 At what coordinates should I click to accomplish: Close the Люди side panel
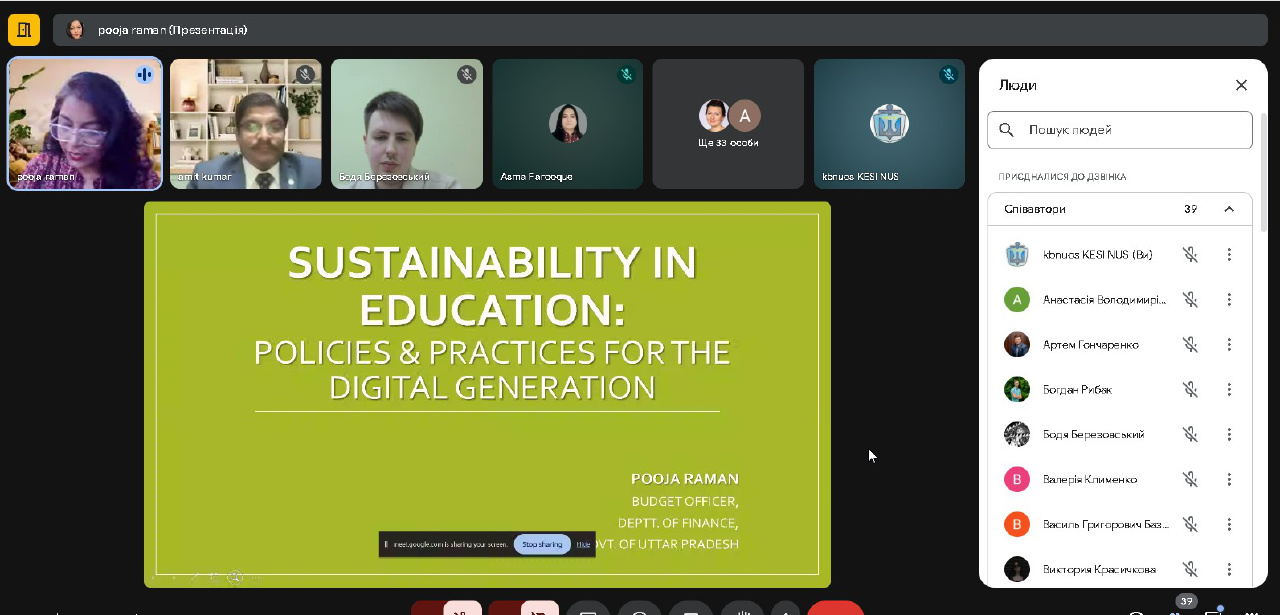(1241, 85)
